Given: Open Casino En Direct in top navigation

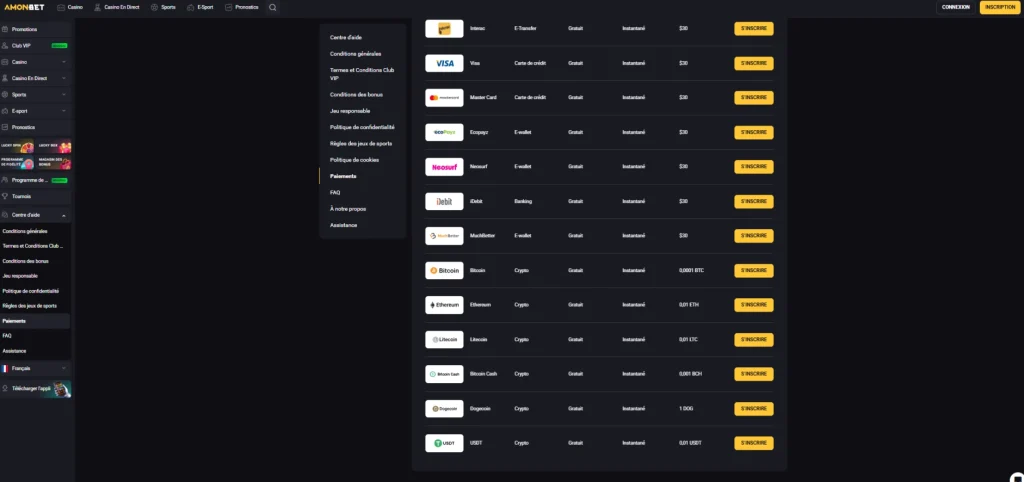Looking at the screenshot, I should (116, 7).
